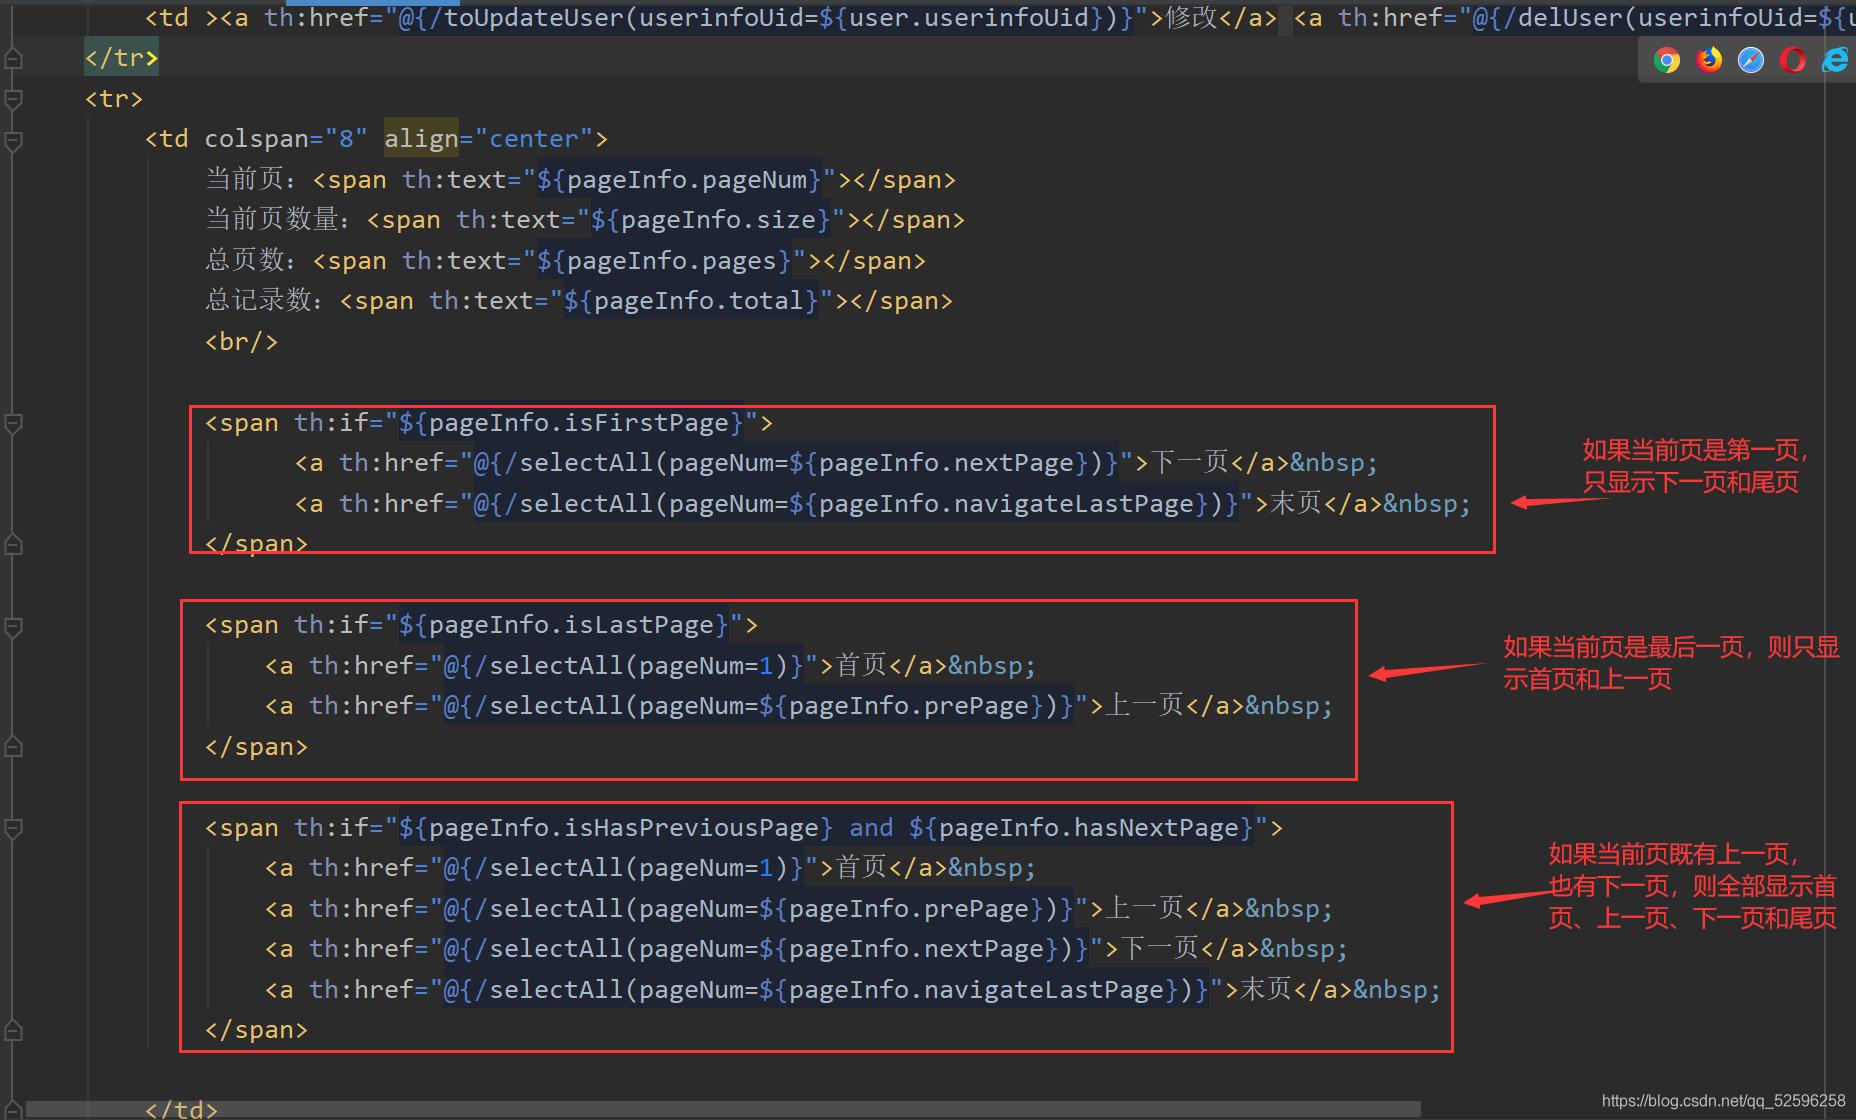Click pageNum=1 link in isHasPreviousPage span
The width and height of the screenshot is (1856, 1120).
(x=624, y=868)
